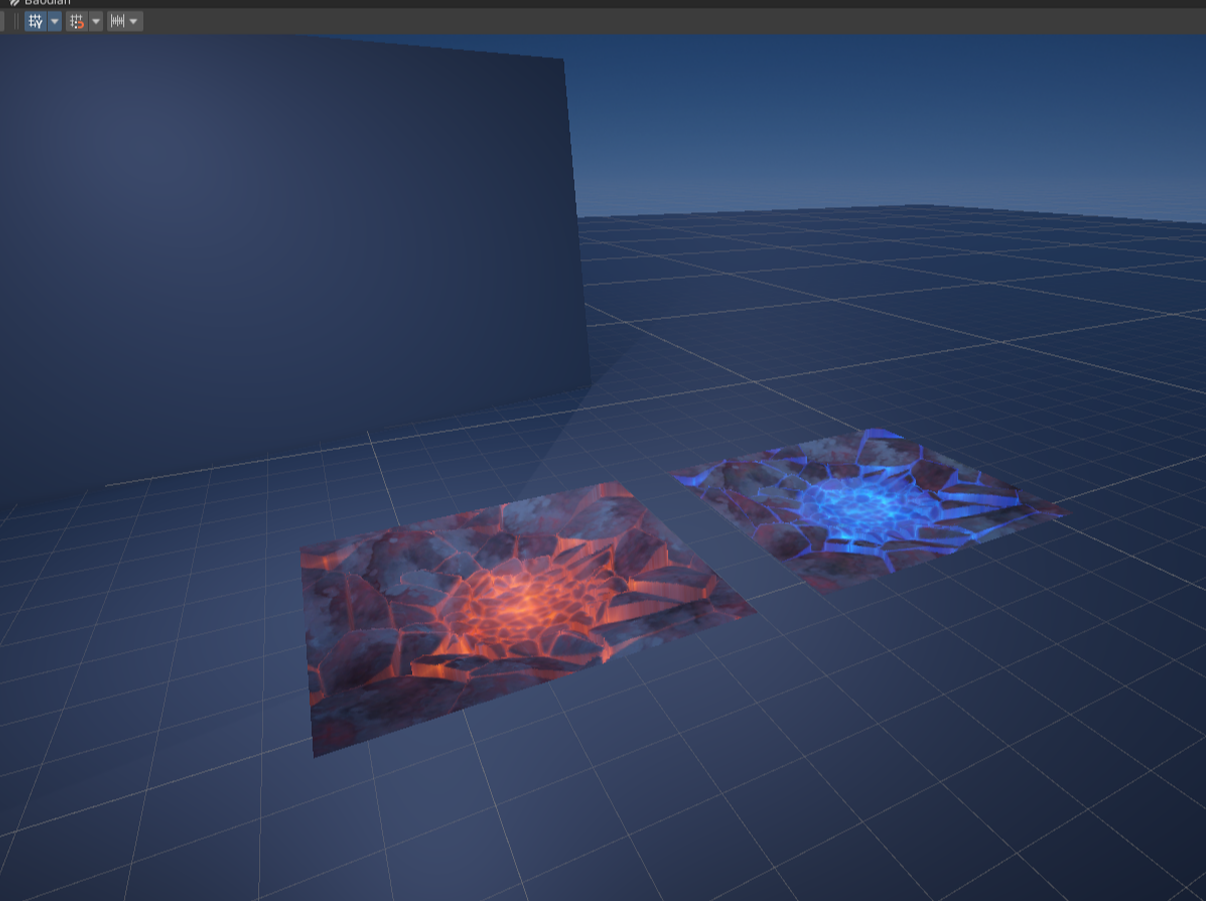Click the vertical separator left of the grid icons
Screen dimensions: 1206x905
(x=17, y=21)
